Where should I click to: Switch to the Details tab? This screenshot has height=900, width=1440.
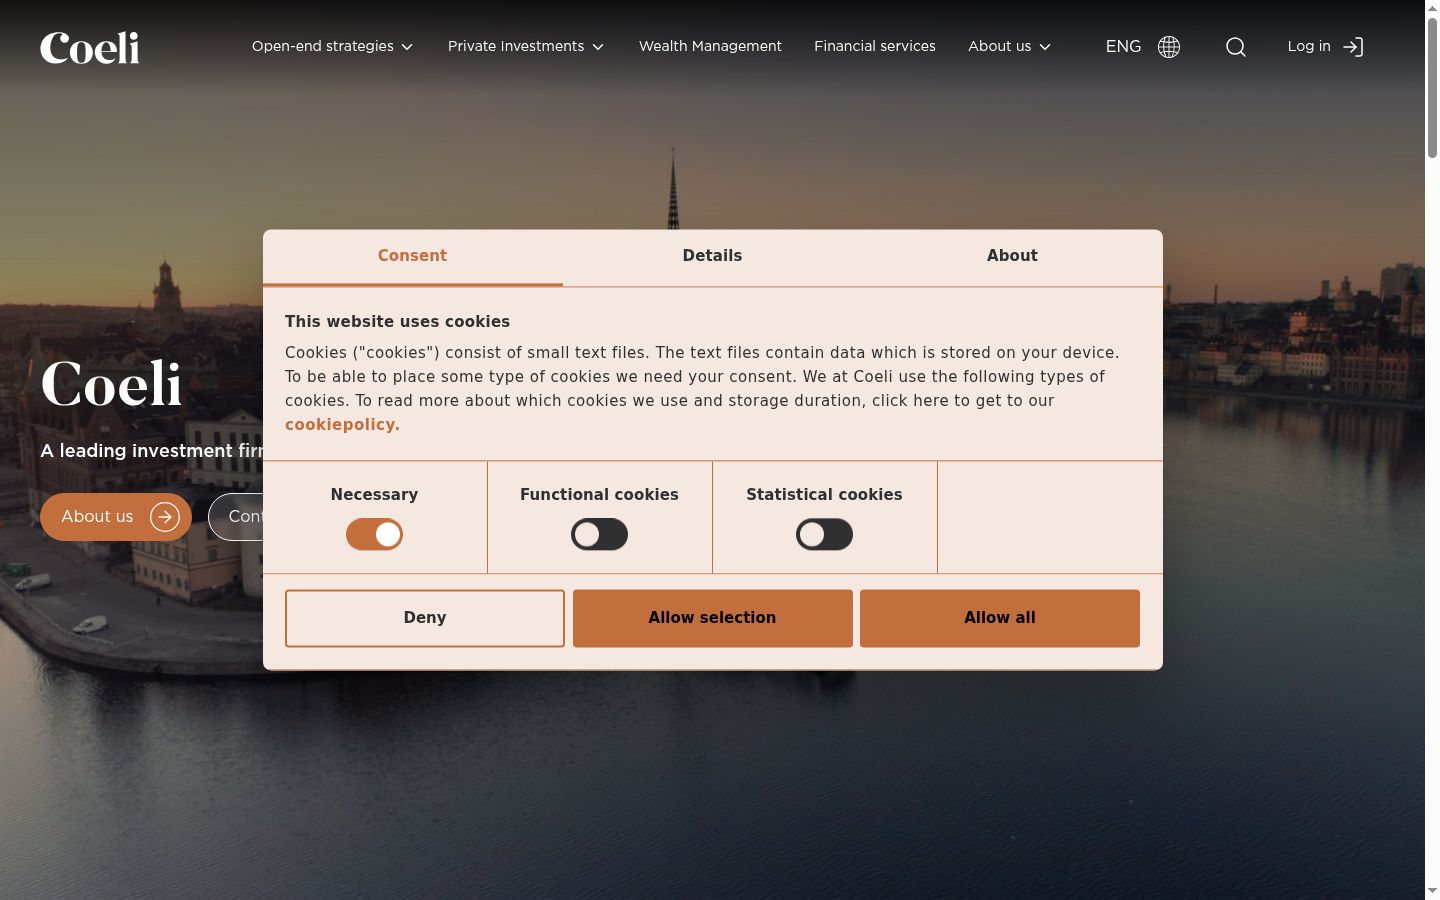pyautogui.click(x=712, y=257)
